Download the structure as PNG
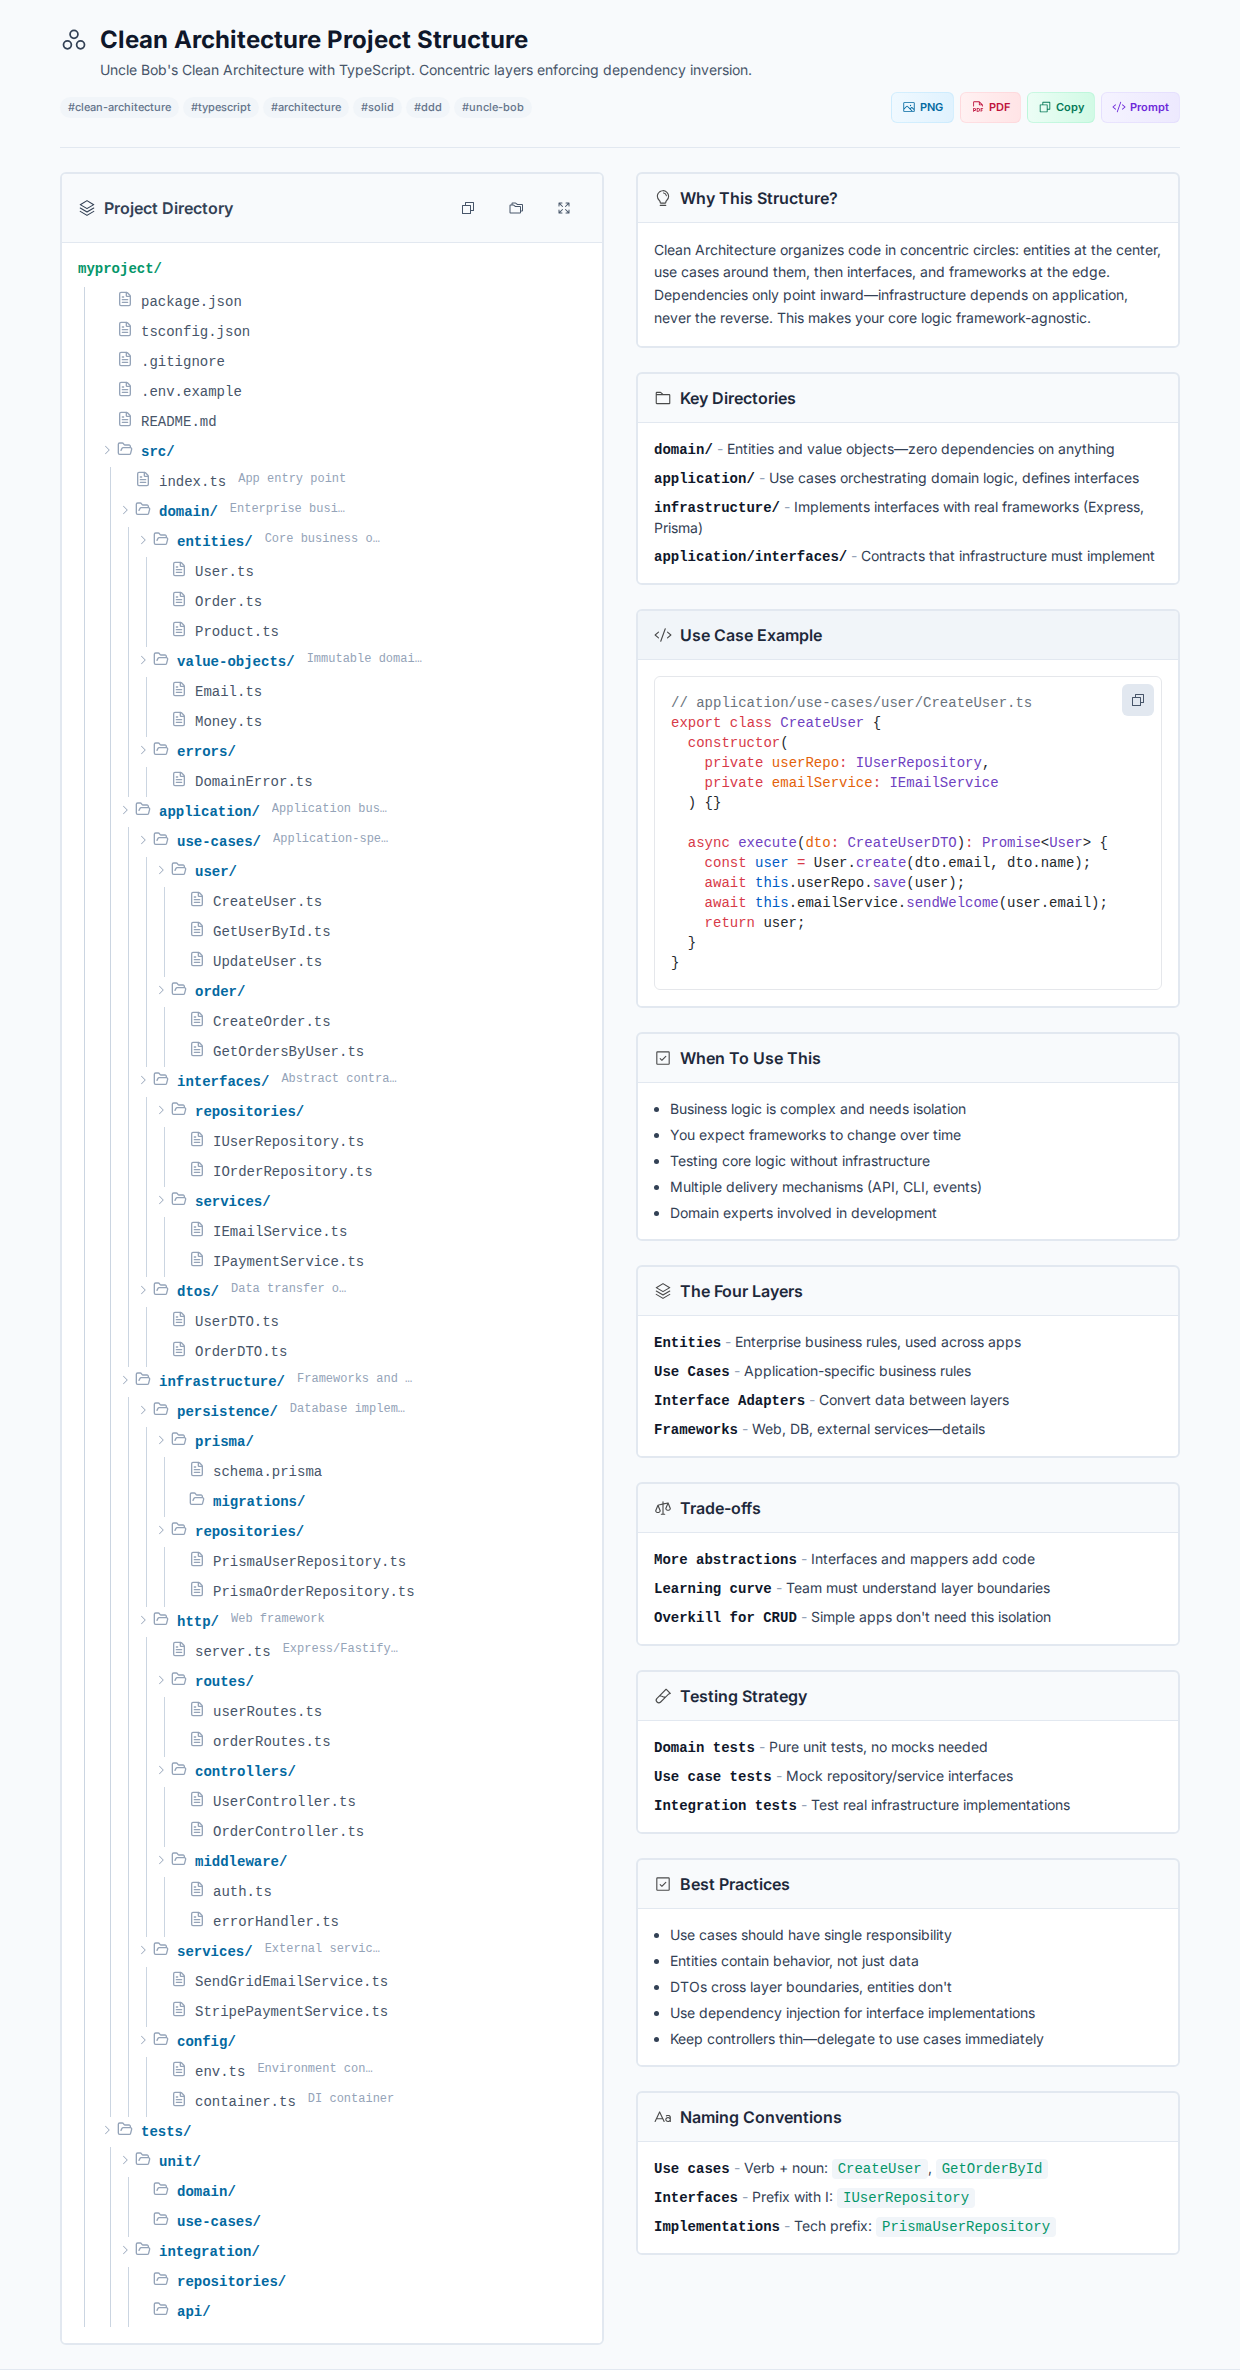Viewport: 1240px width, 2375px height. pyautogui.click(x=922, y=107)
